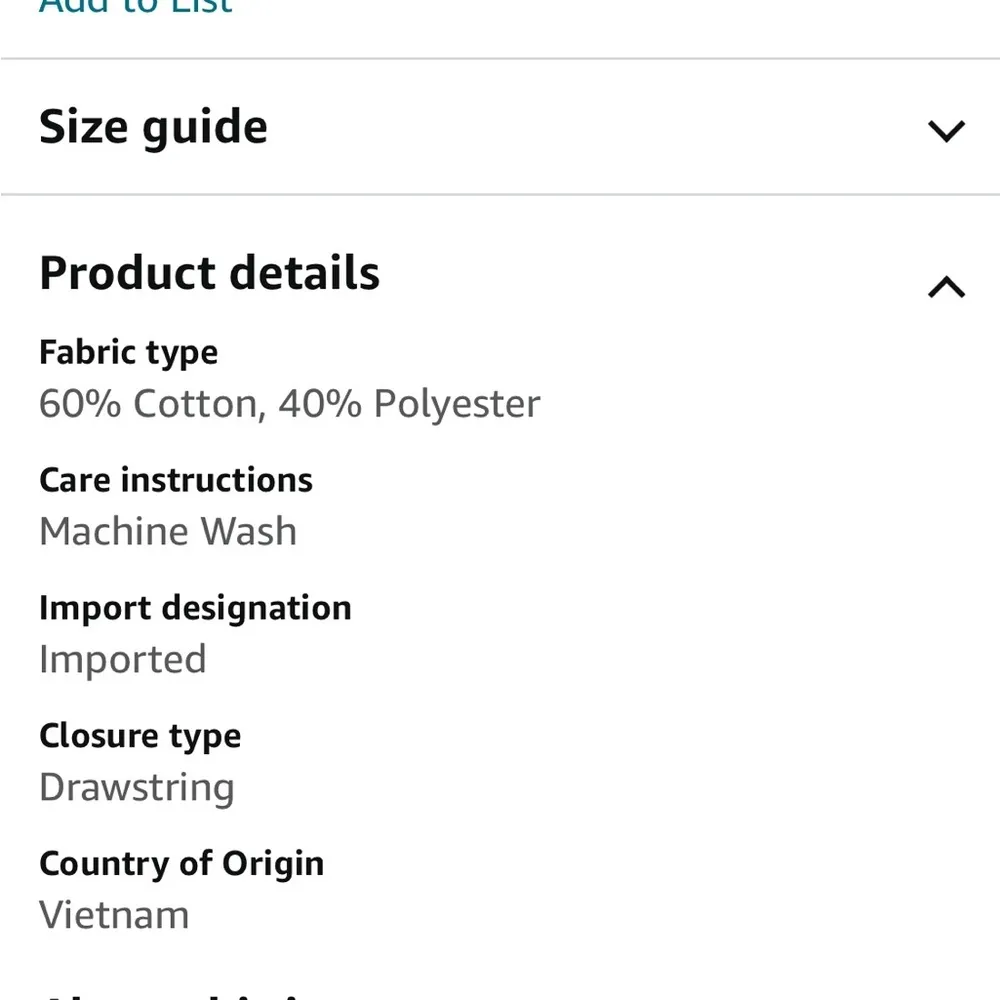1000x1000 pixels.
Task: Click the Product details heading
Action: click(x=209, y=272)
